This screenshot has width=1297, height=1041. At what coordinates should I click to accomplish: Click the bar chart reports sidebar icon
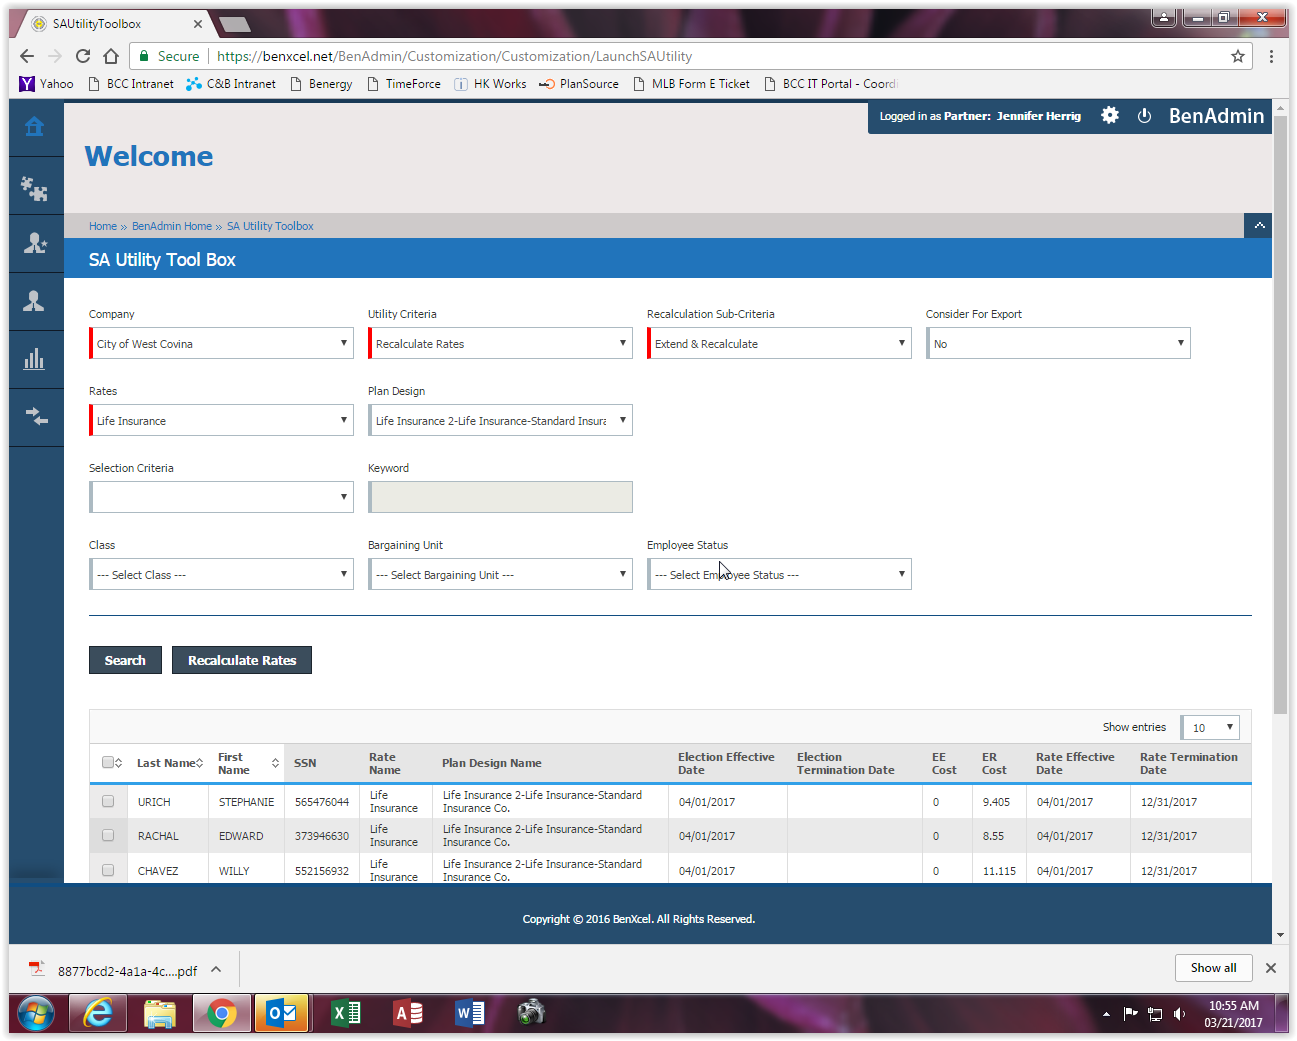(35, 359)
